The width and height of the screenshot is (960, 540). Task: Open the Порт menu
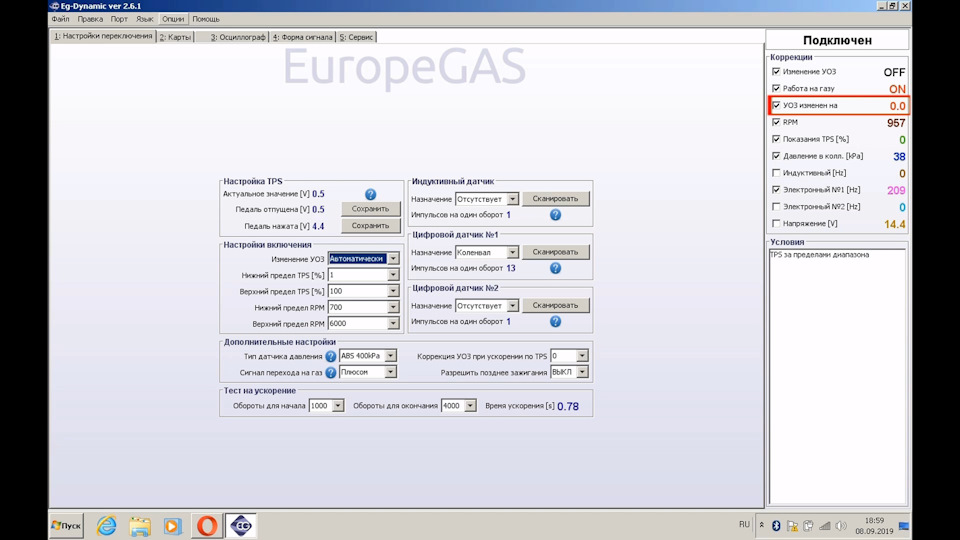pyautogui.click(x=119, y=19)
